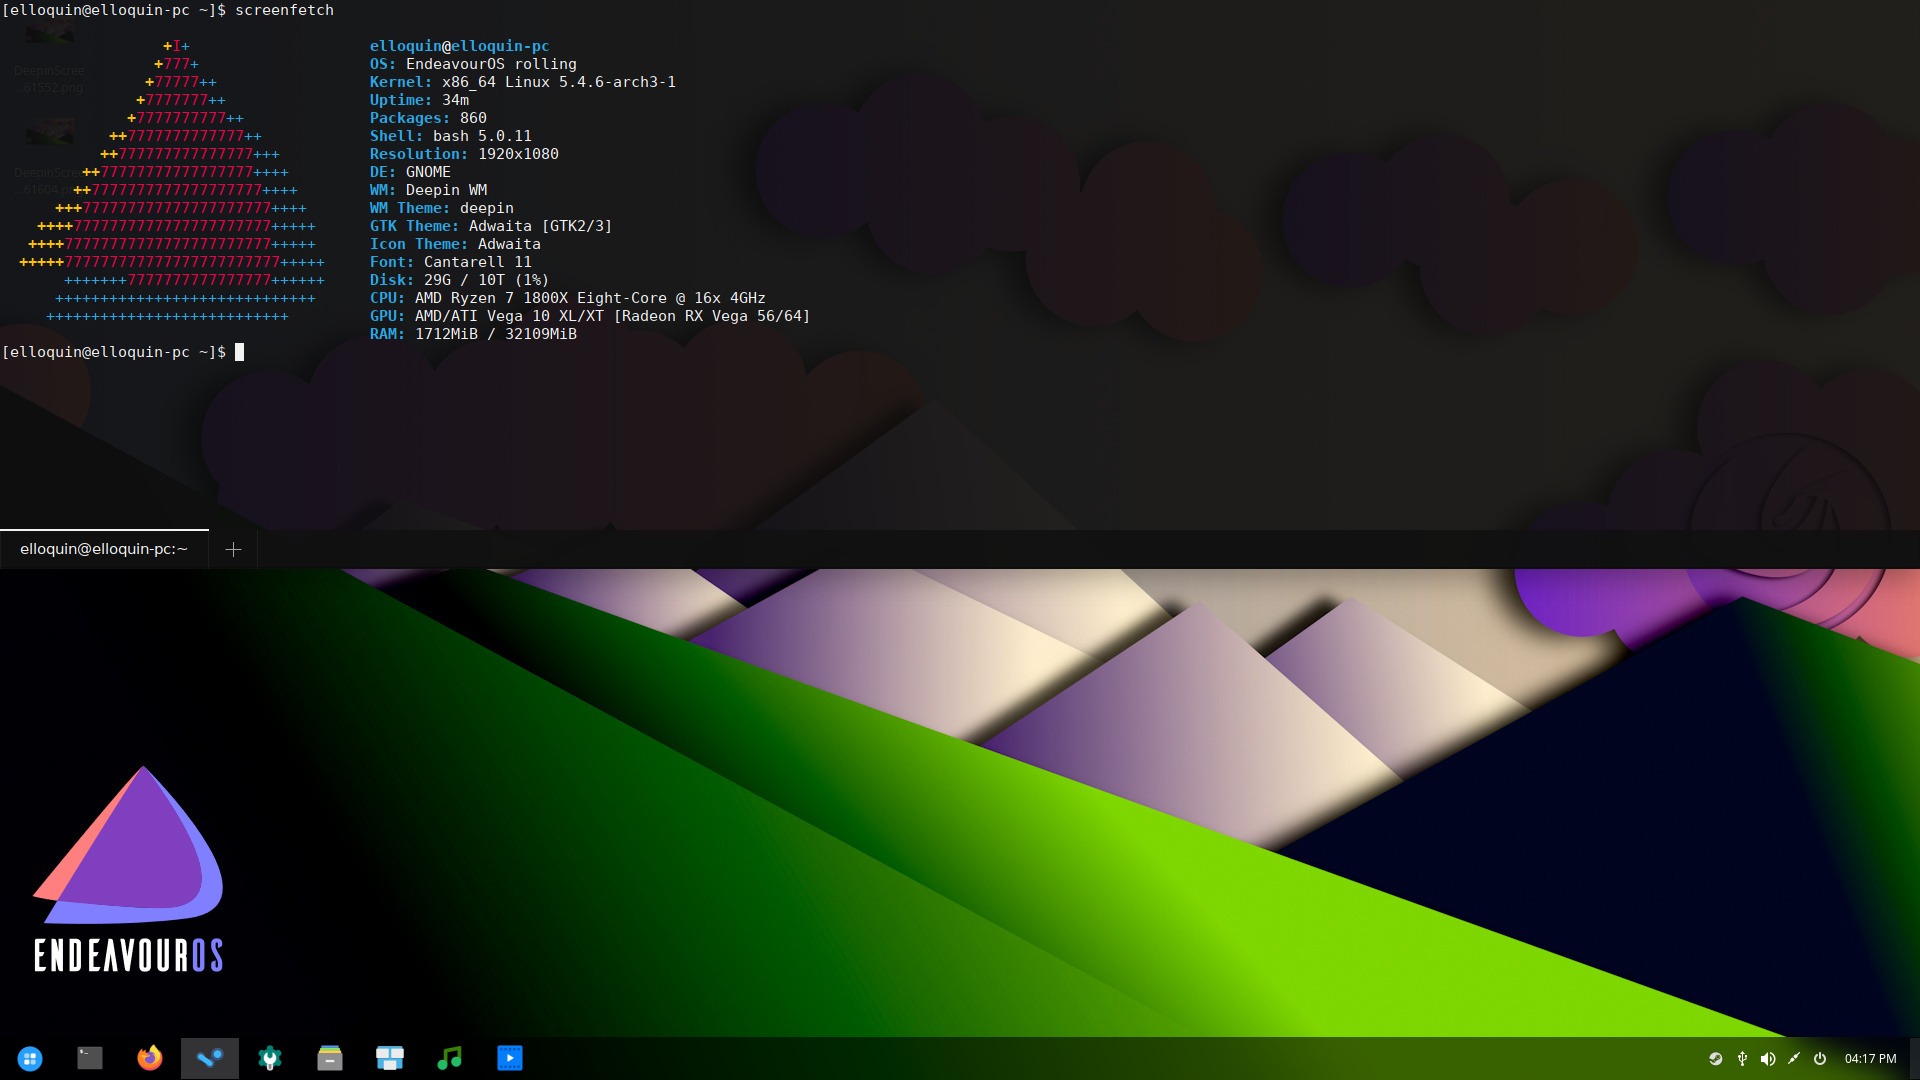The width and height of the screenshot is (1920, 1080).
Task: Click the Steam tray icon
Action: coord(1716,1059)
